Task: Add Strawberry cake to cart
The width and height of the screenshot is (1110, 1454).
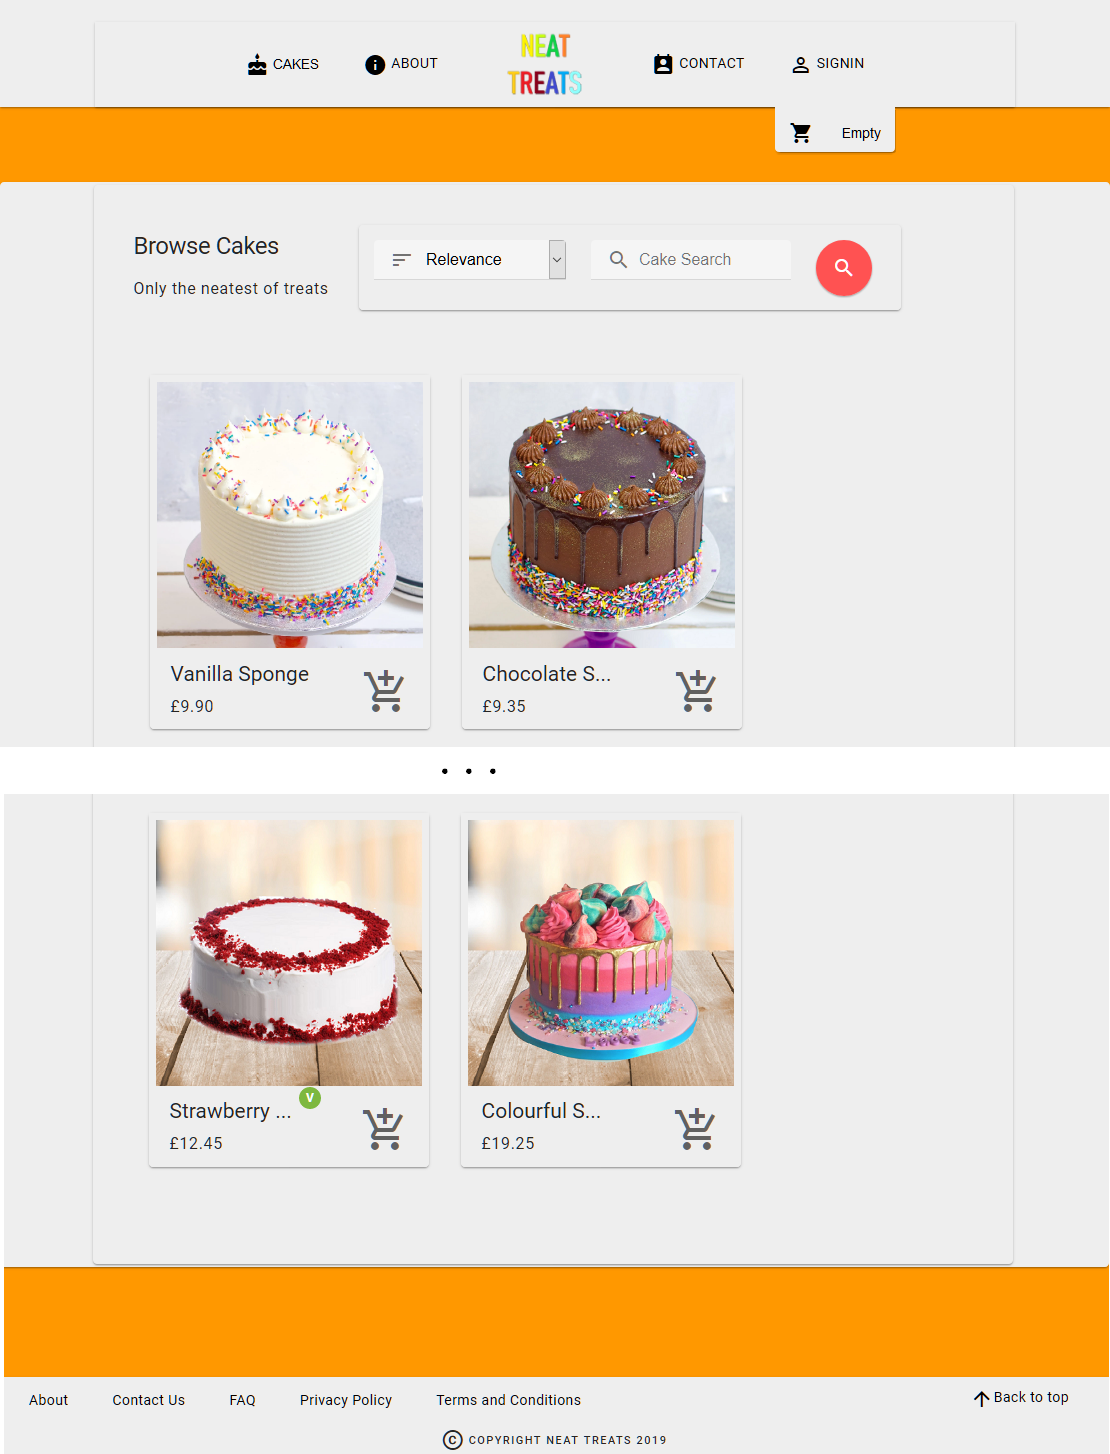Action: (x=383, y=1129)
